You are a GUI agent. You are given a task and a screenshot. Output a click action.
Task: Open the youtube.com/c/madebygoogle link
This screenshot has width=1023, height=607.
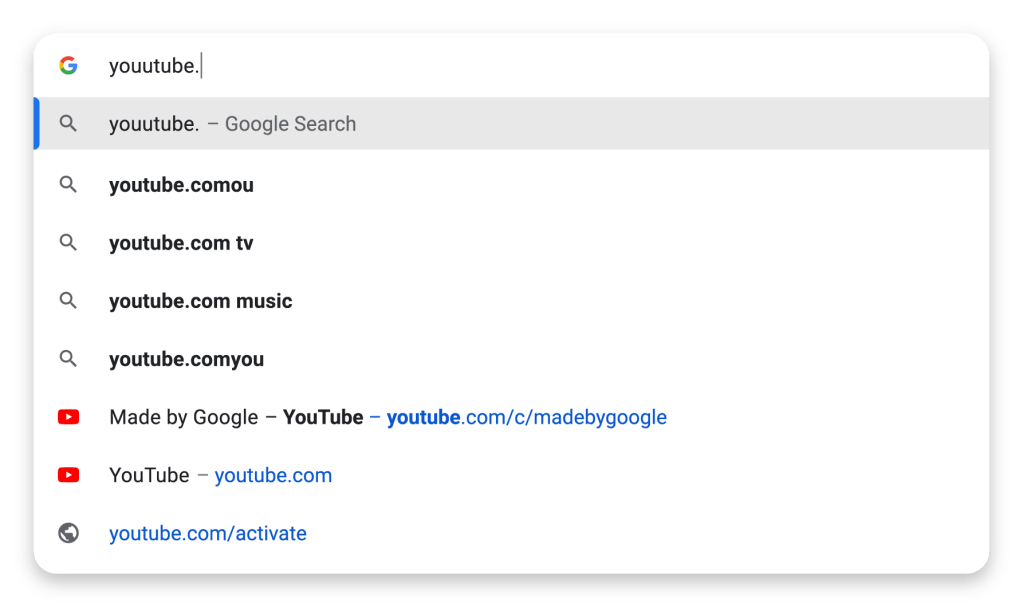click(x=526, y=417)
